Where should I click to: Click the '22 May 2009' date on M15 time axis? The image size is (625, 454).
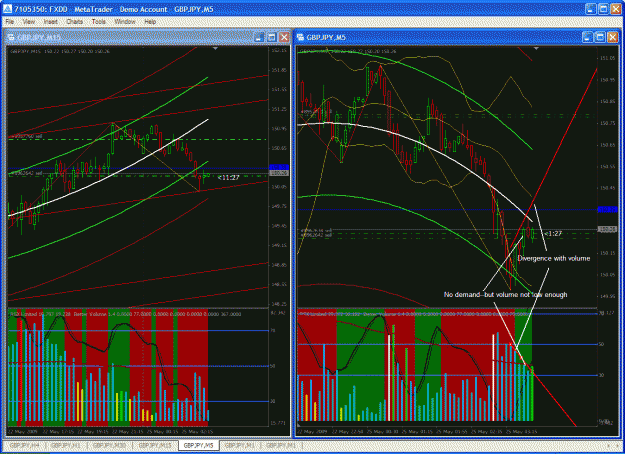[x=22, y=432]
